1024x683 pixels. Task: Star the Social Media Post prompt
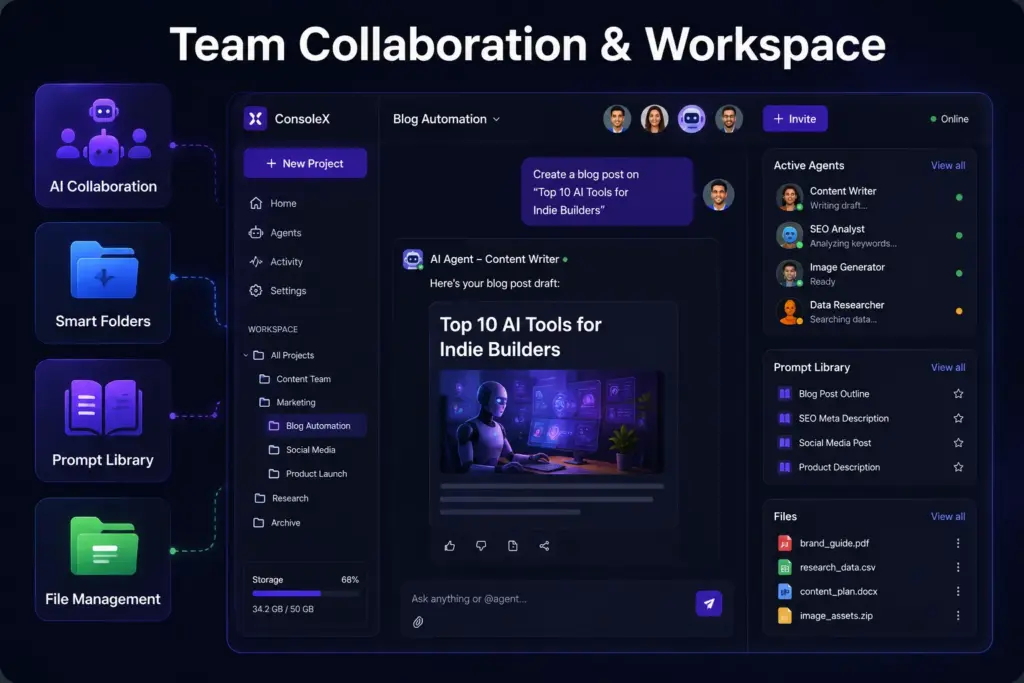958,443
